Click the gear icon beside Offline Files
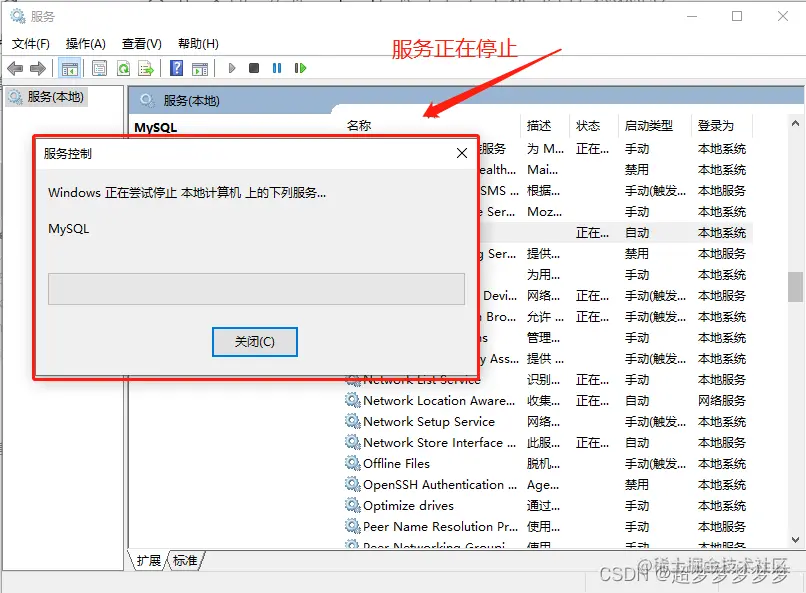The width and height of the screenshot is (806, 593). point(353,464)
